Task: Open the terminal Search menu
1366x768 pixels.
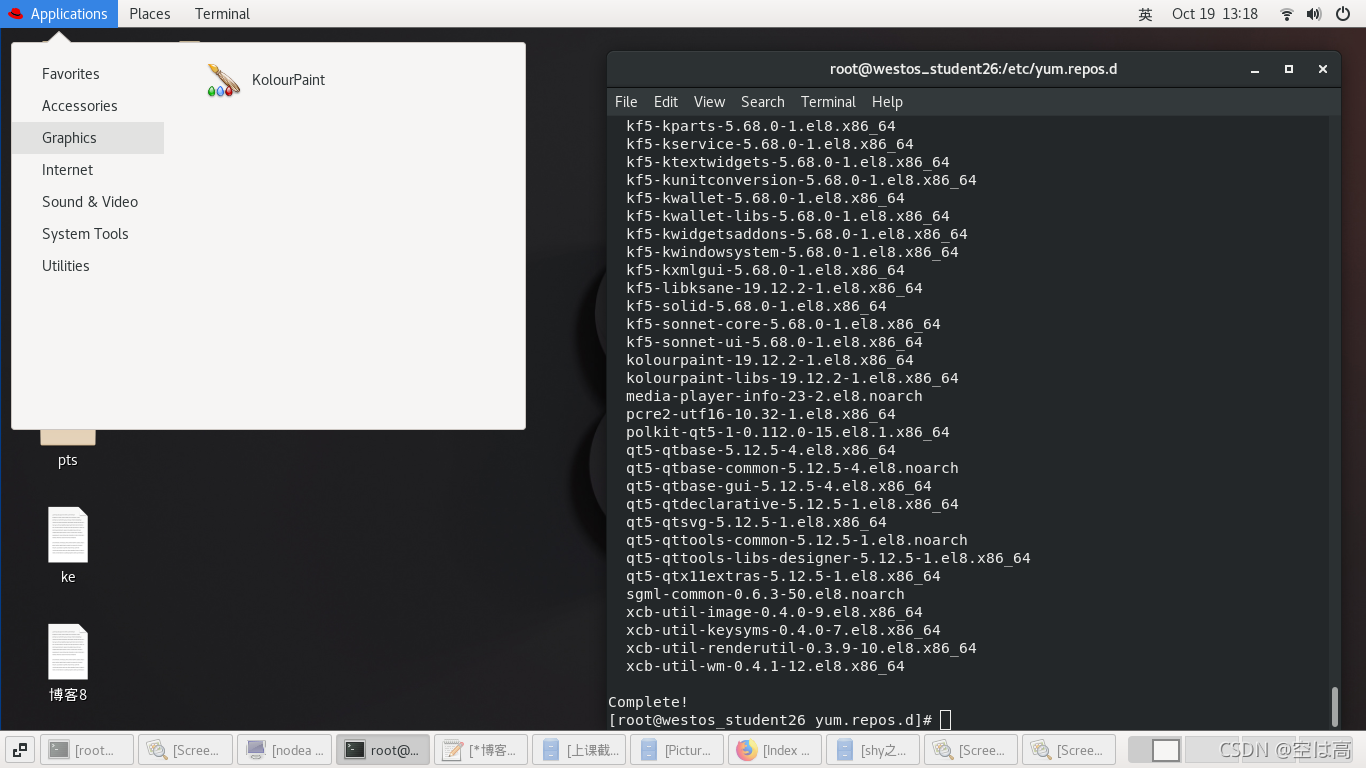Action: point(763,102)
